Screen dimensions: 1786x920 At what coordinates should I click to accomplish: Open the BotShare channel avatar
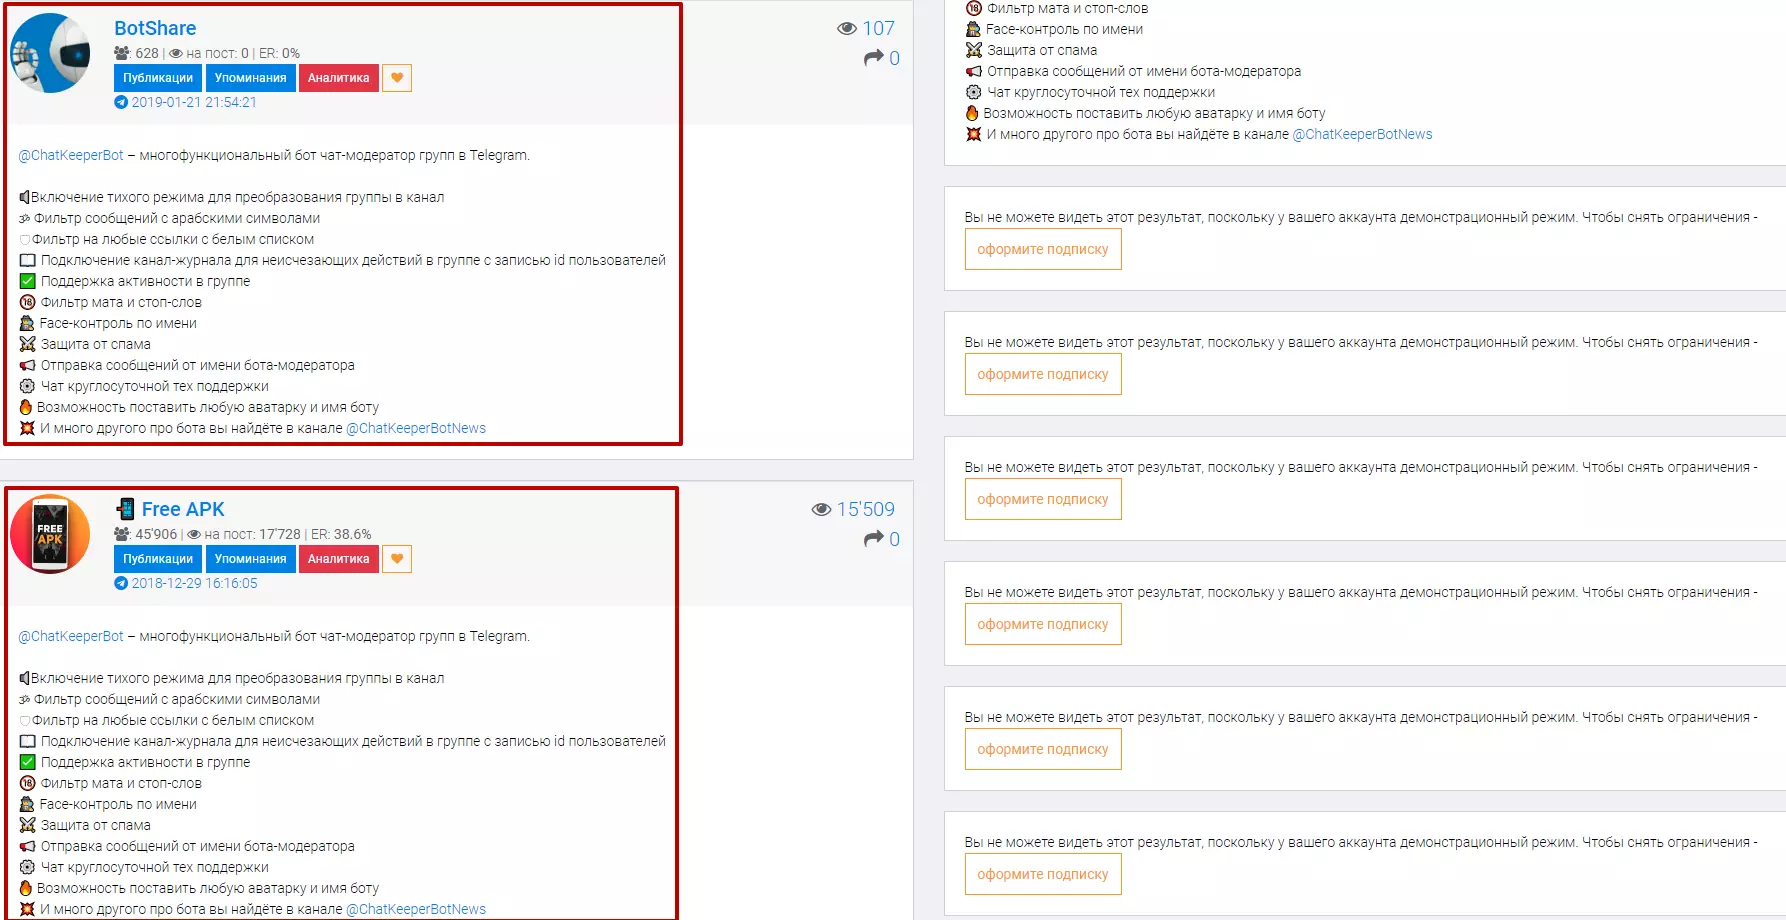click(x=50, y=53)
